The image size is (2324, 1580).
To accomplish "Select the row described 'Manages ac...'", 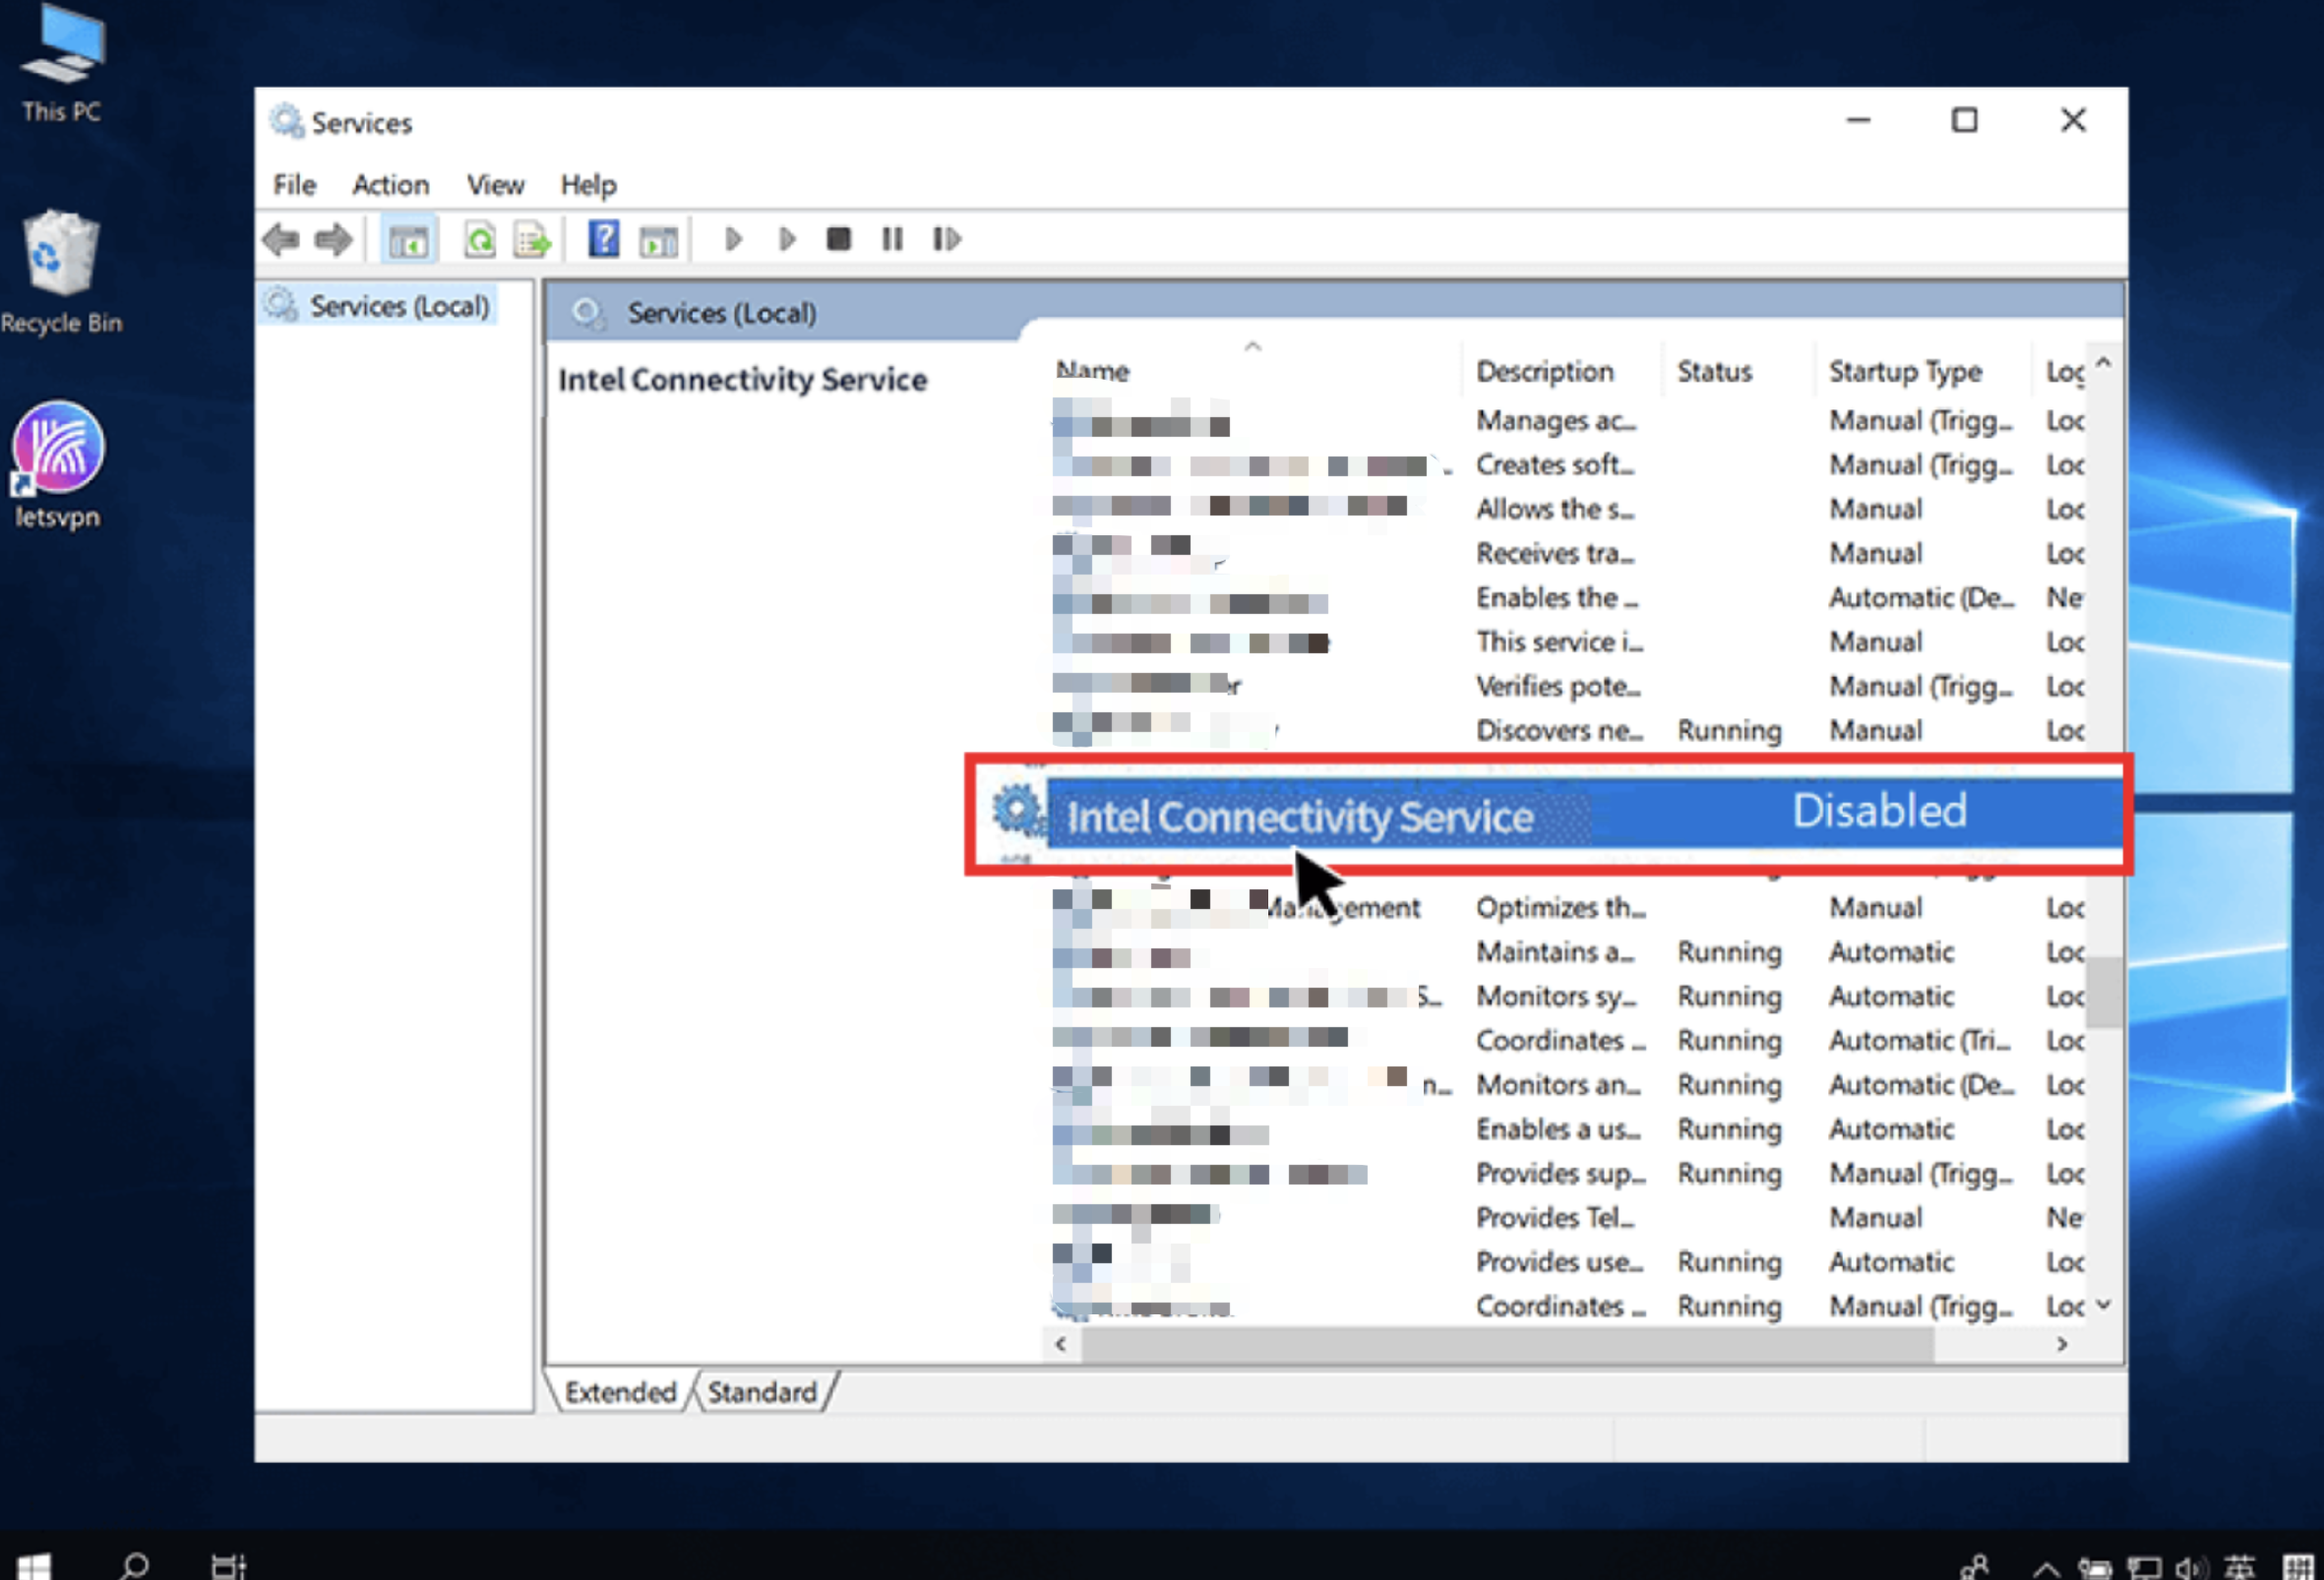I will click(x=1568, y=421).
